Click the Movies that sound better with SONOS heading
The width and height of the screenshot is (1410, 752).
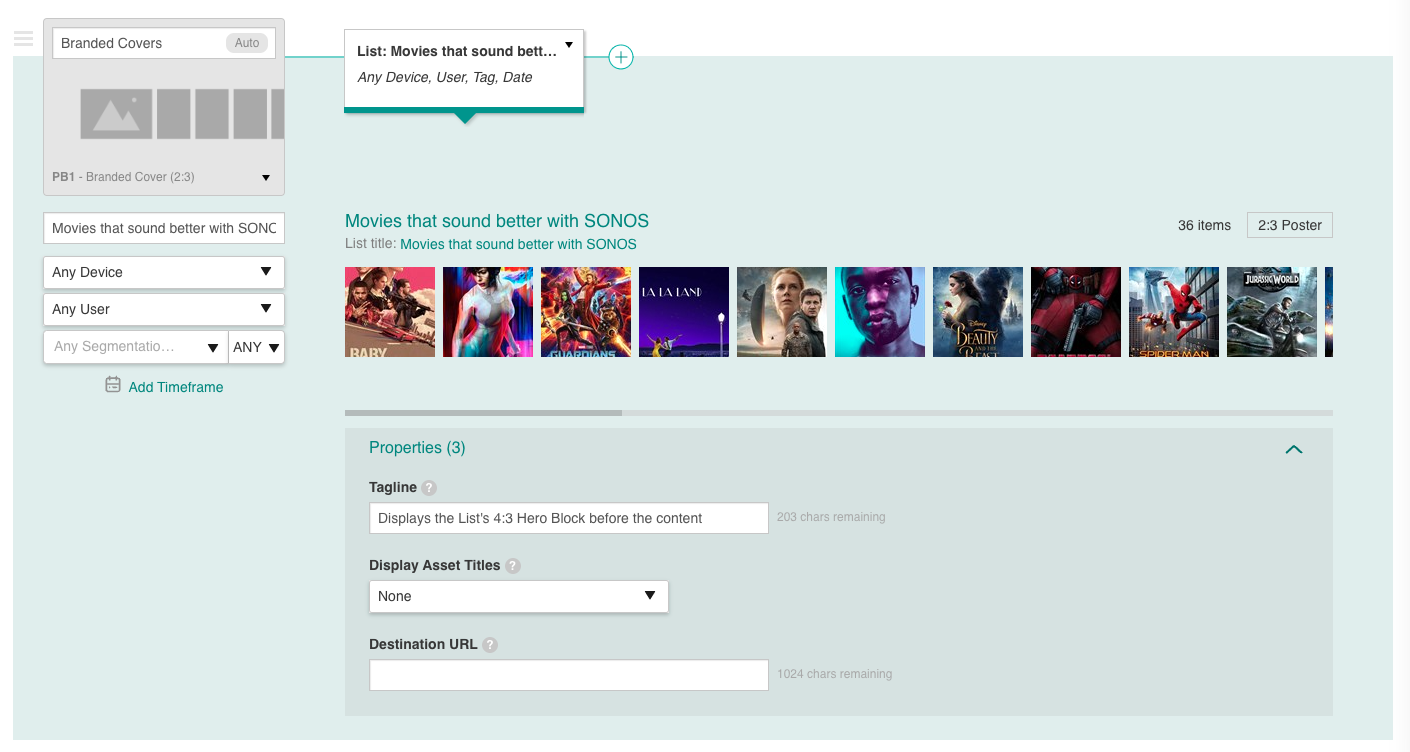[497, 221]
